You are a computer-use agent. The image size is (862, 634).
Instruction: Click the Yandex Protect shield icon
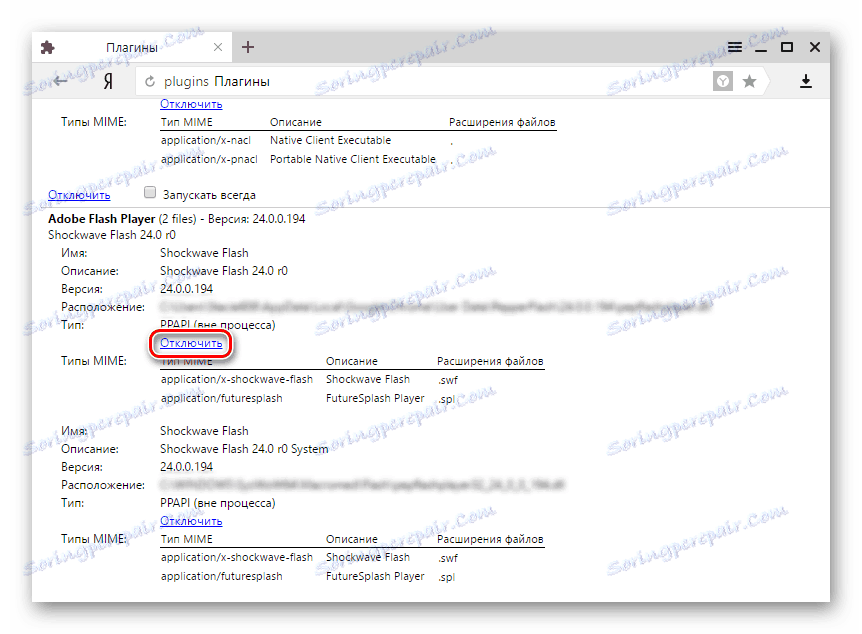(723, 81)
